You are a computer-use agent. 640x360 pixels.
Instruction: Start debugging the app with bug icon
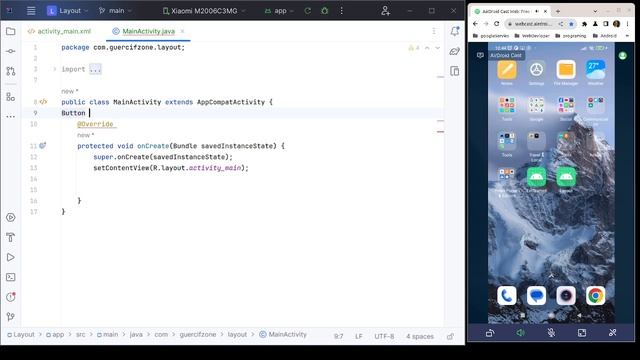point(324,11)
